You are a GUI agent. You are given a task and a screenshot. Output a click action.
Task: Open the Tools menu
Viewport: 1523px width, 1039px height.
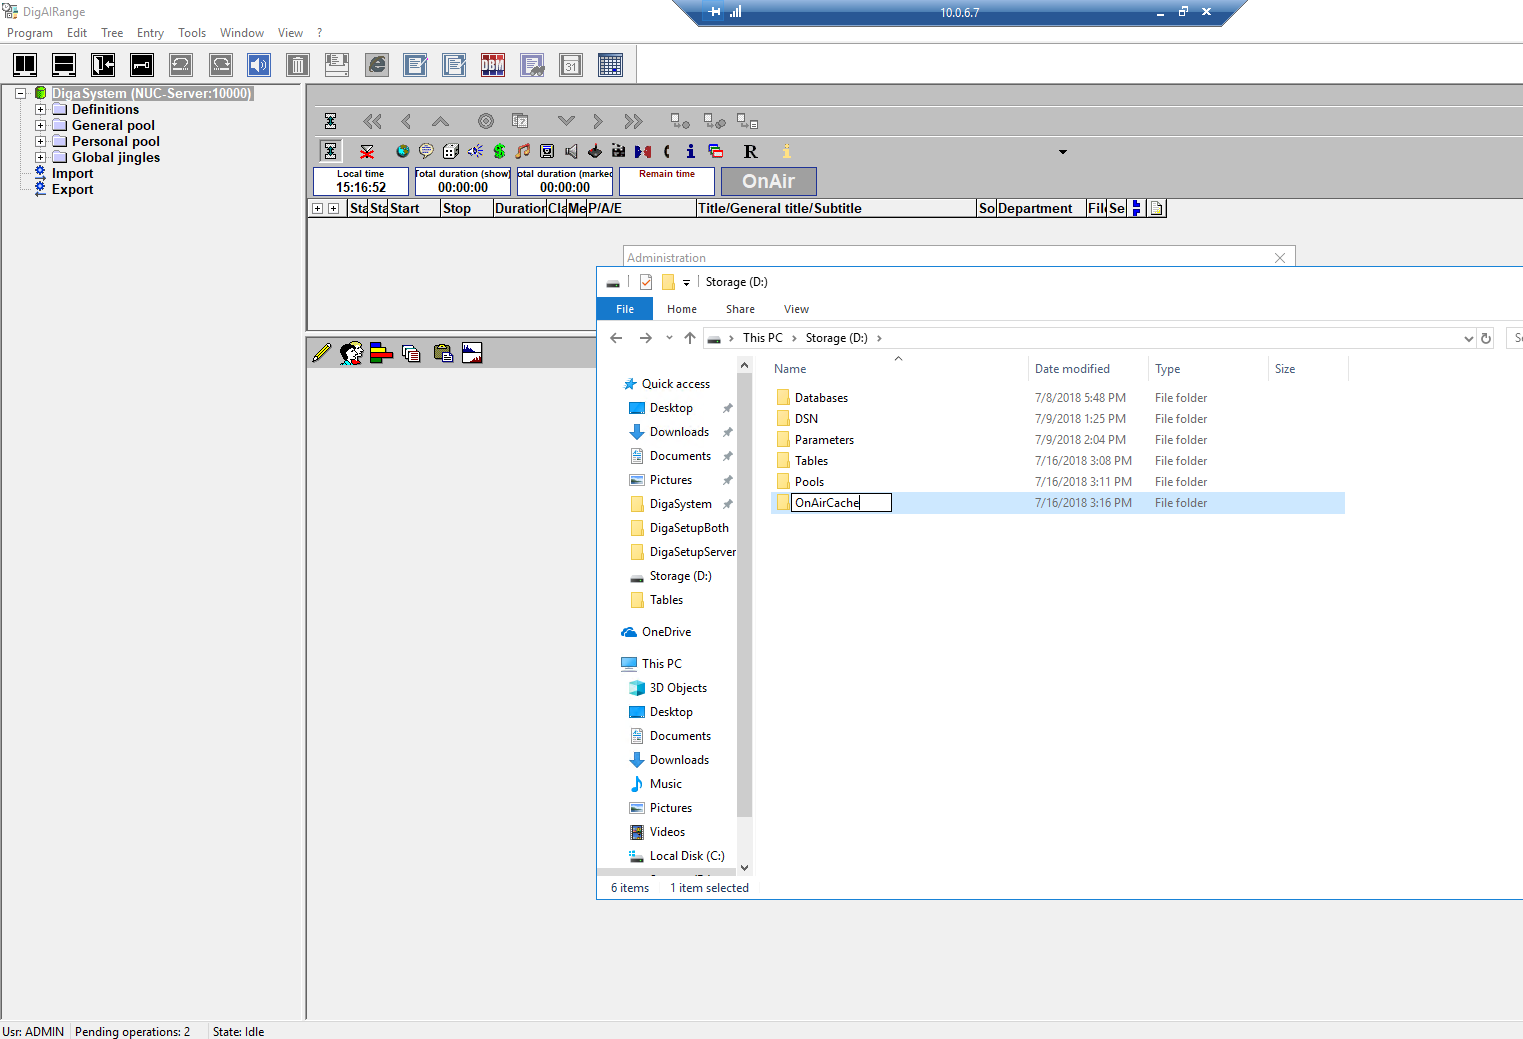point(192,33)
